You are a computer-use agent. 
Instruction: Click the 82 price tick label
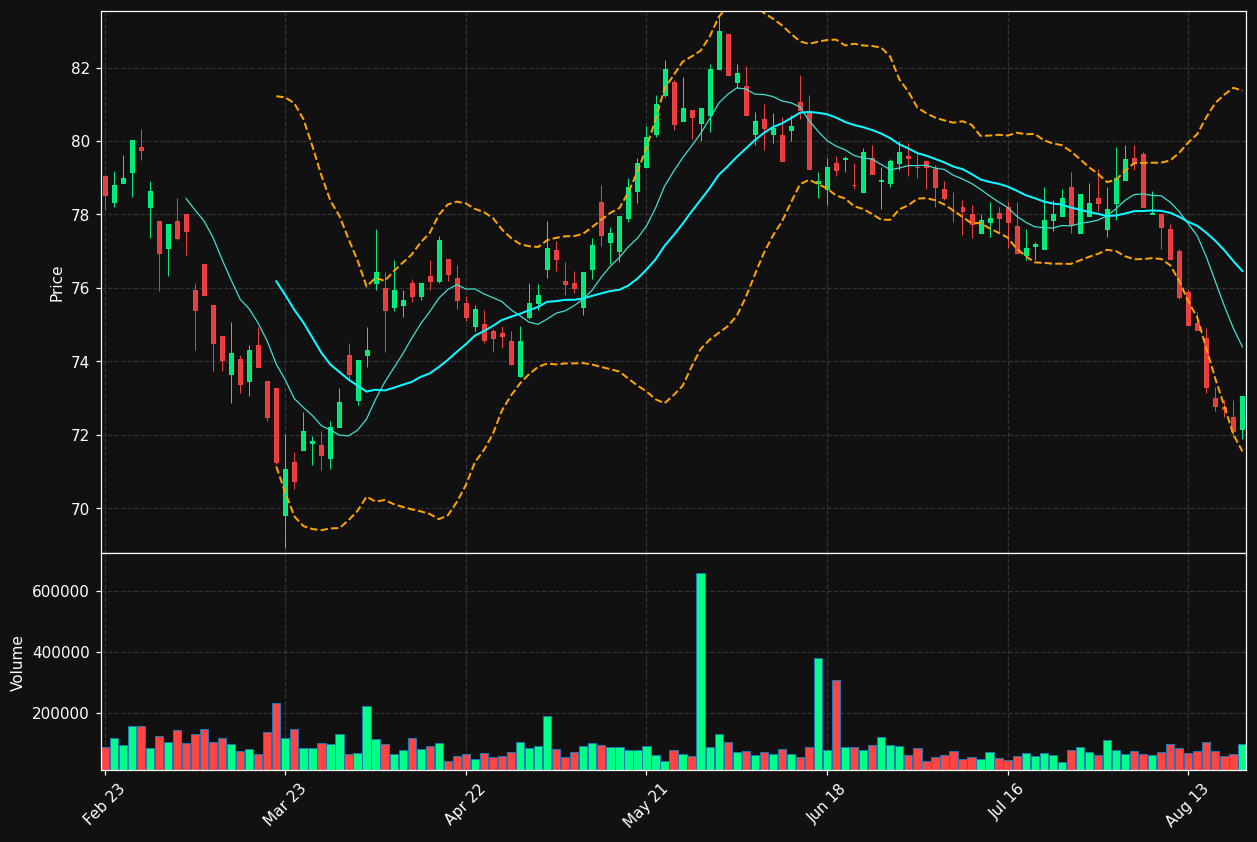click(x=81, y=68)
